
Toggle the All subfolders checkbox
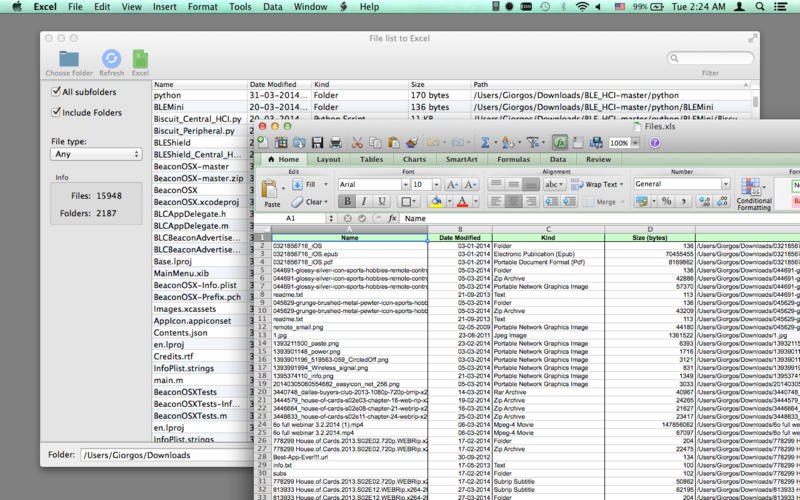click(56, 91)
